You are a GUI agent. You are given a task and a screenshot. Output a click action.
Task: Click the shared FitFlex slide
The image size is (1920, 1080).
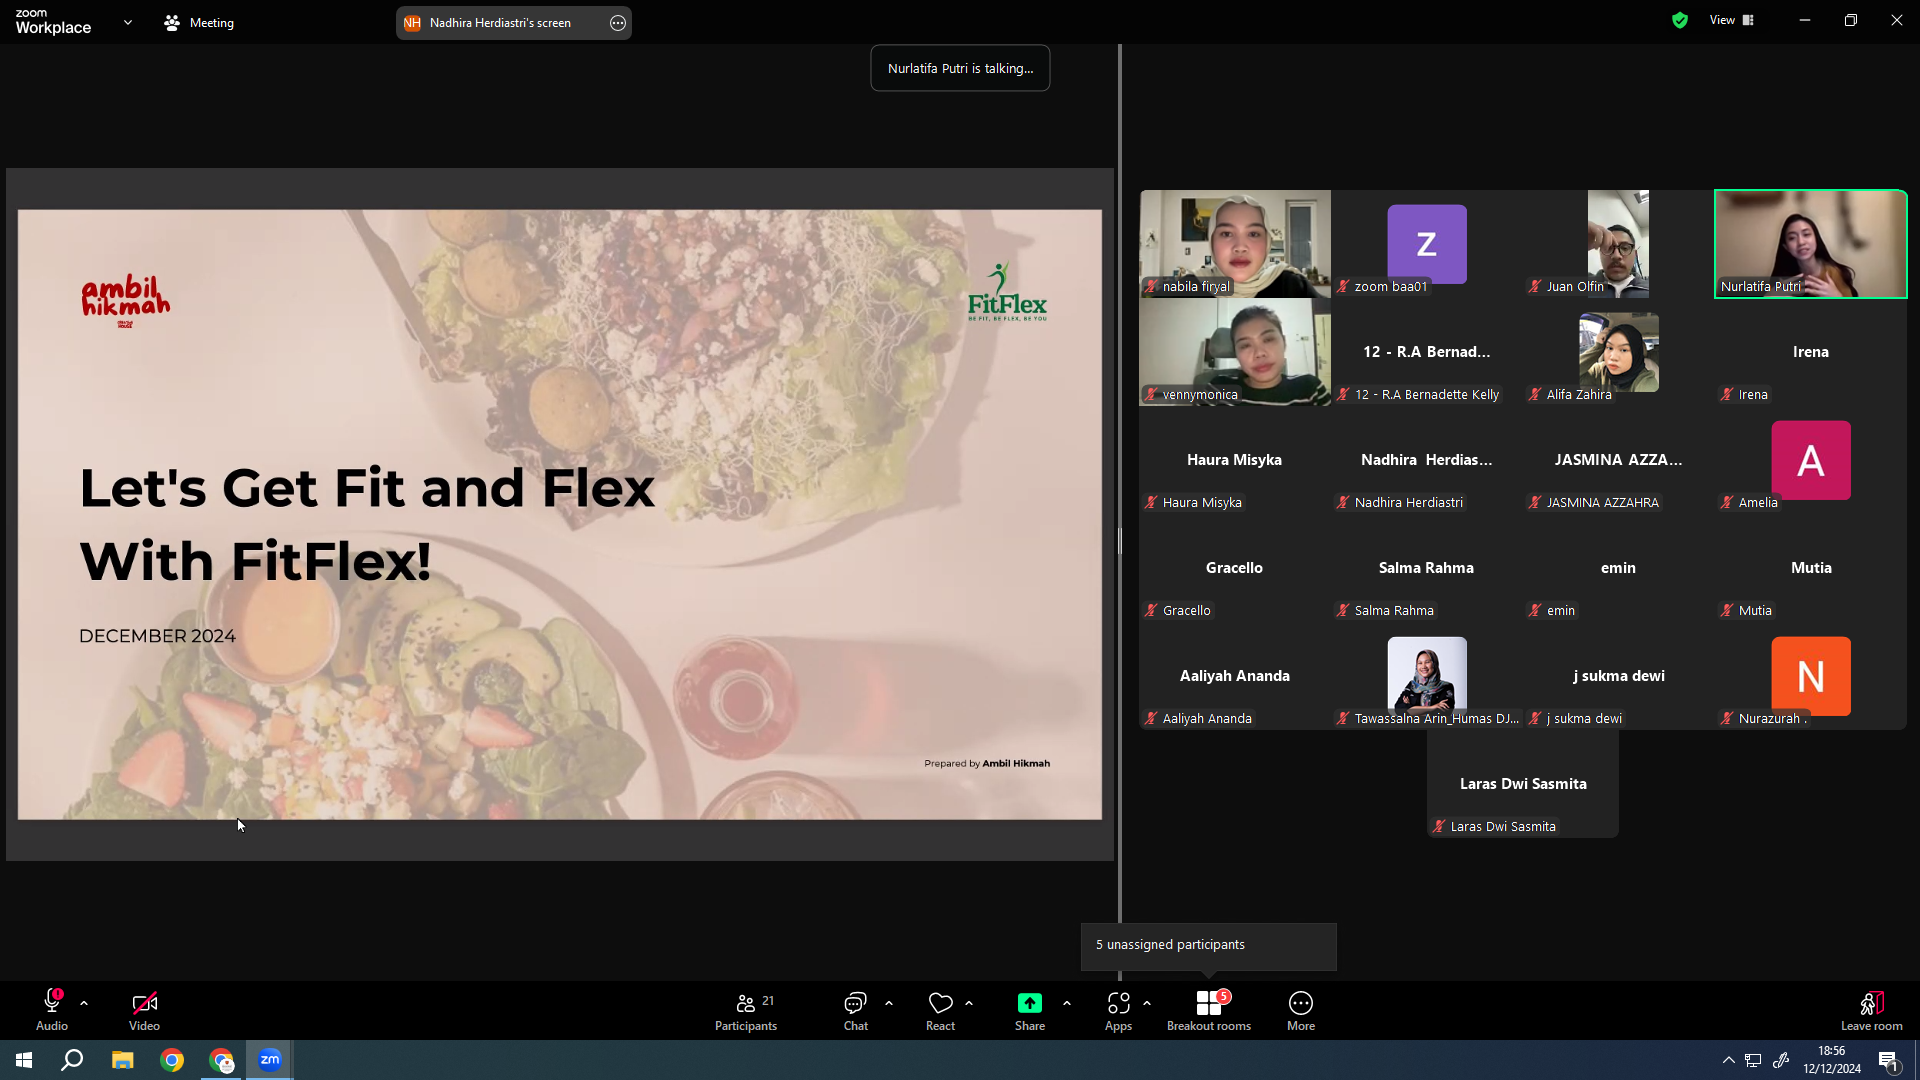tap(560, 514)
